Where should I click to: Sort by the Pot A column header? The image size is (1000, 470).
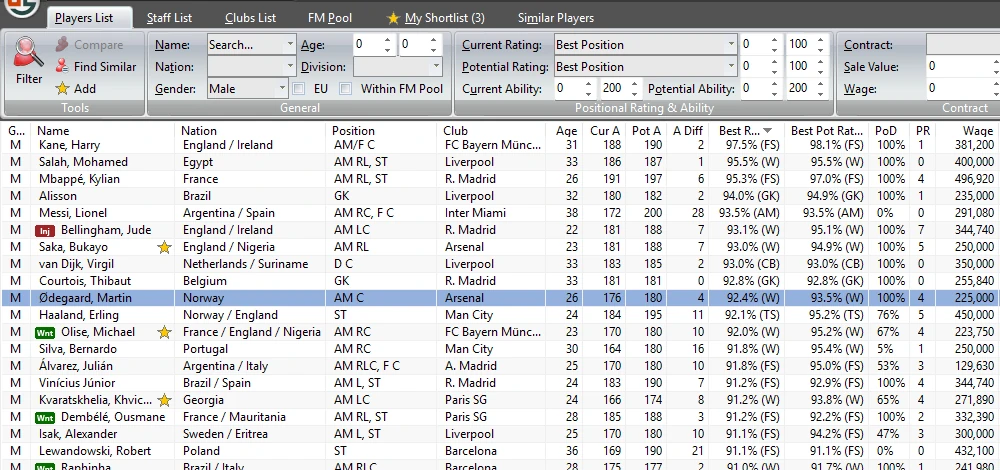[x=646, y=131]
